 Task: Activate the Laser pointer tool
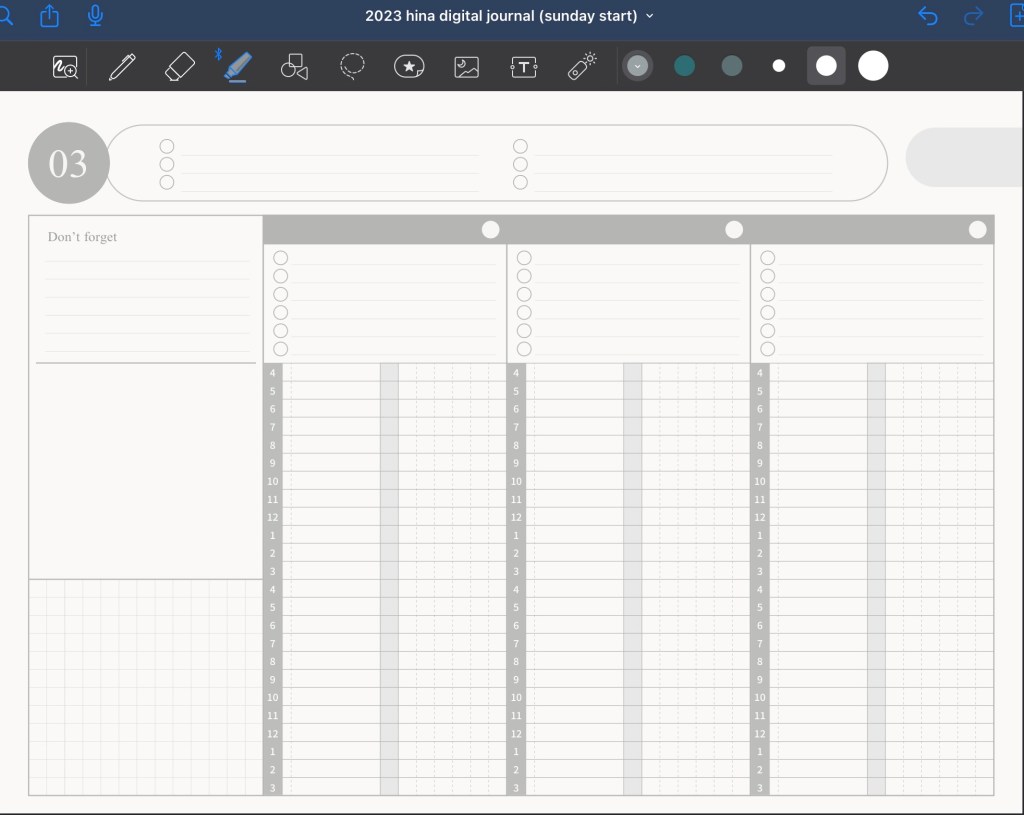coord(582,66)
